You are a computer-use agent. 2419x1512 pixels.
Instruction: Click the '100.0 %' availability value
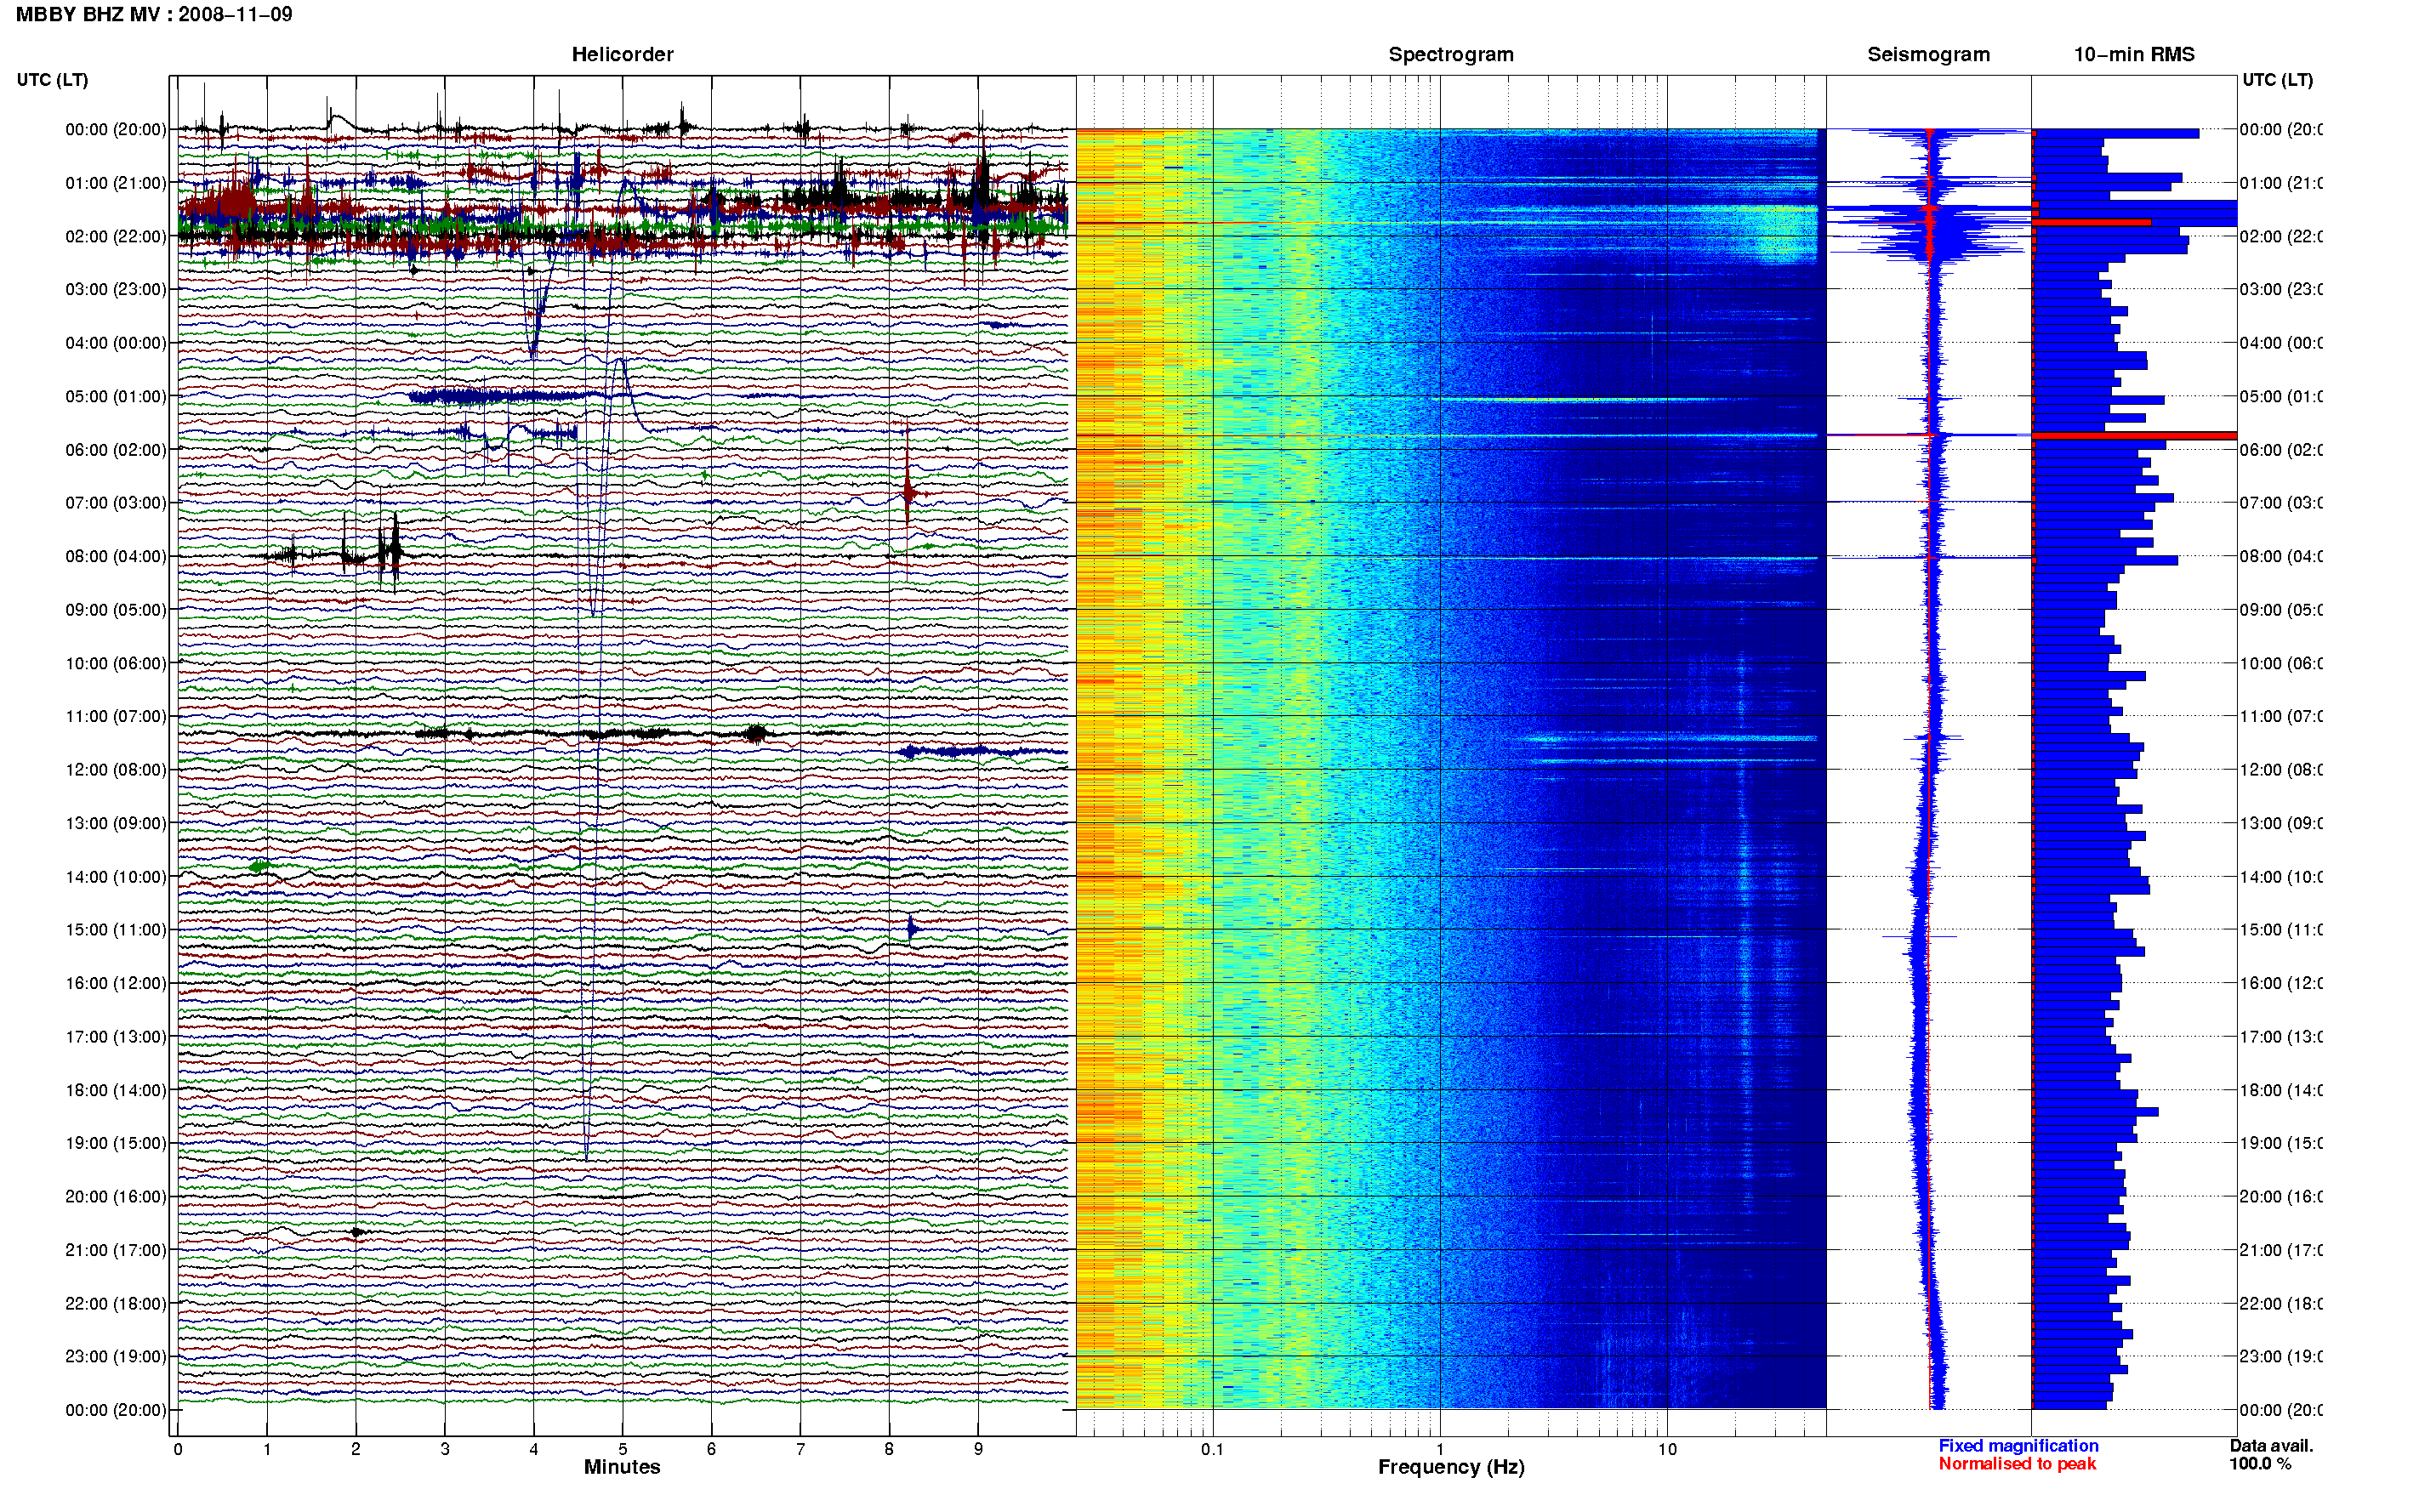(x=2260, y=1464)
